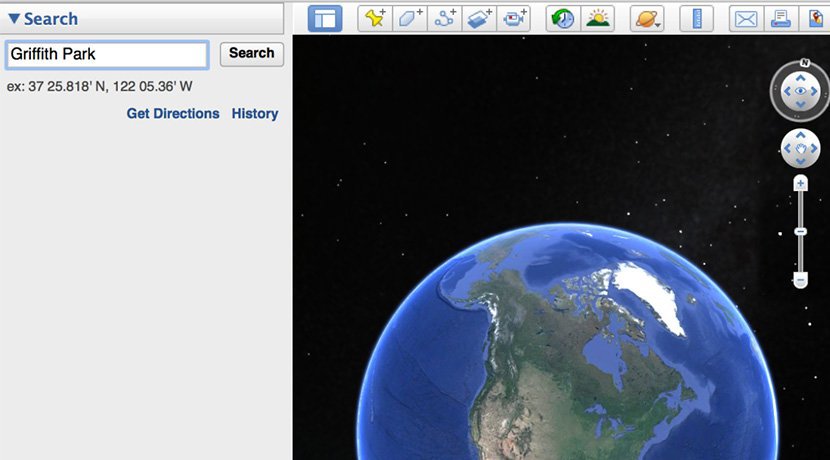Viewport: 830px width, 460px height.
Task: Record a tour using the camera icon
Action: click(x=513, y=19)
